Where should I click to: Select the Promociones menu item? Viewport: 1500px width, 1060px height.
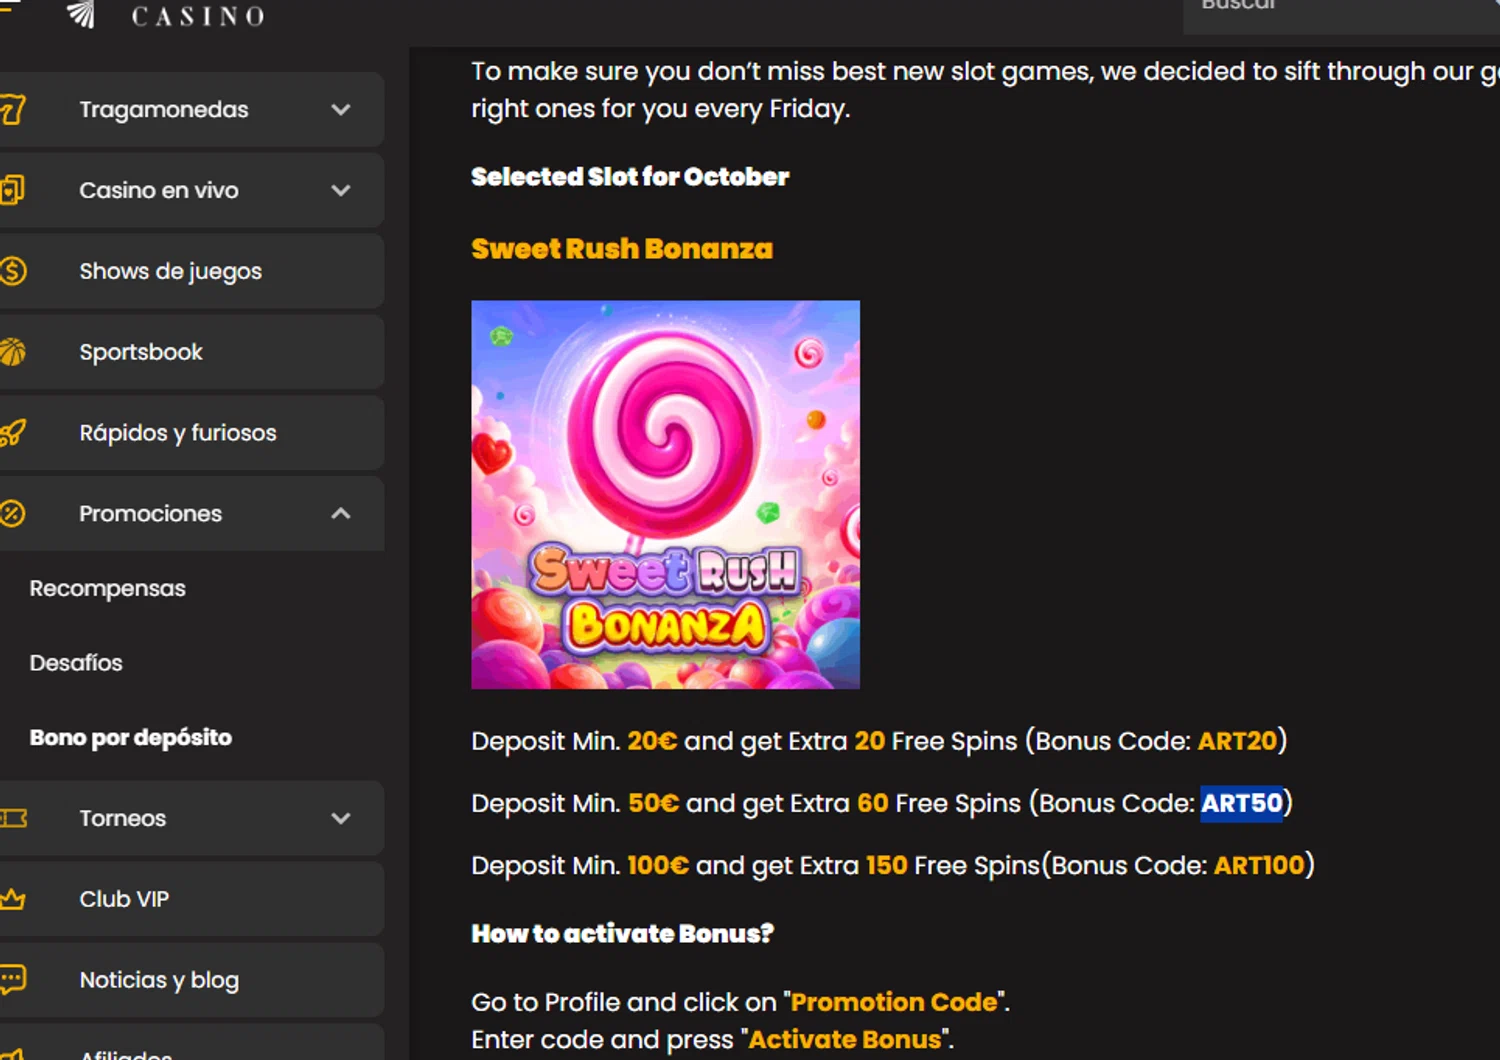[x=190, y=514]
